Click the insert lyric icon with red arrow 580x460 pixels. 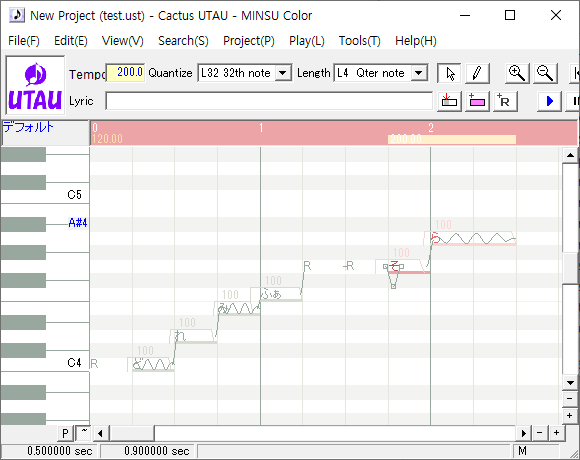coord(449,101)
